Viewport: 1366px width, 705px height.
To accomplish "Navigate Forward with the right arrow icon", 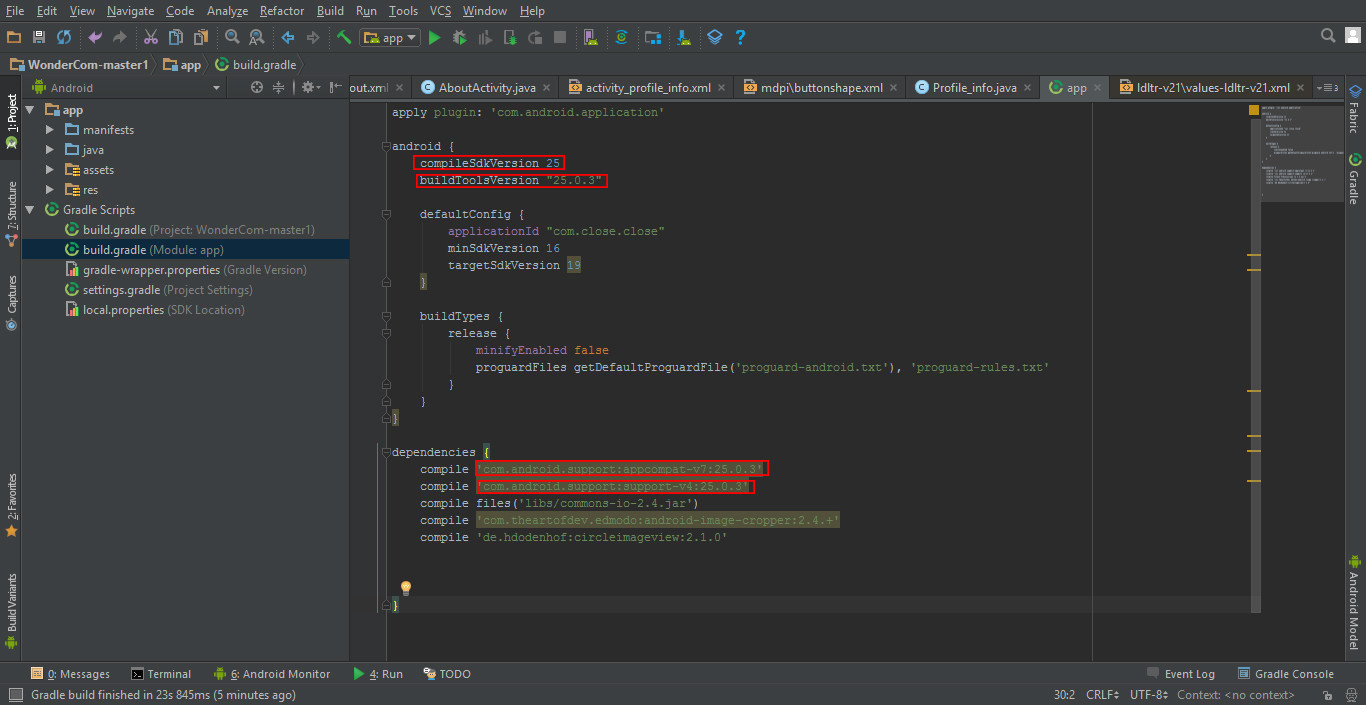I will point(313,37).
